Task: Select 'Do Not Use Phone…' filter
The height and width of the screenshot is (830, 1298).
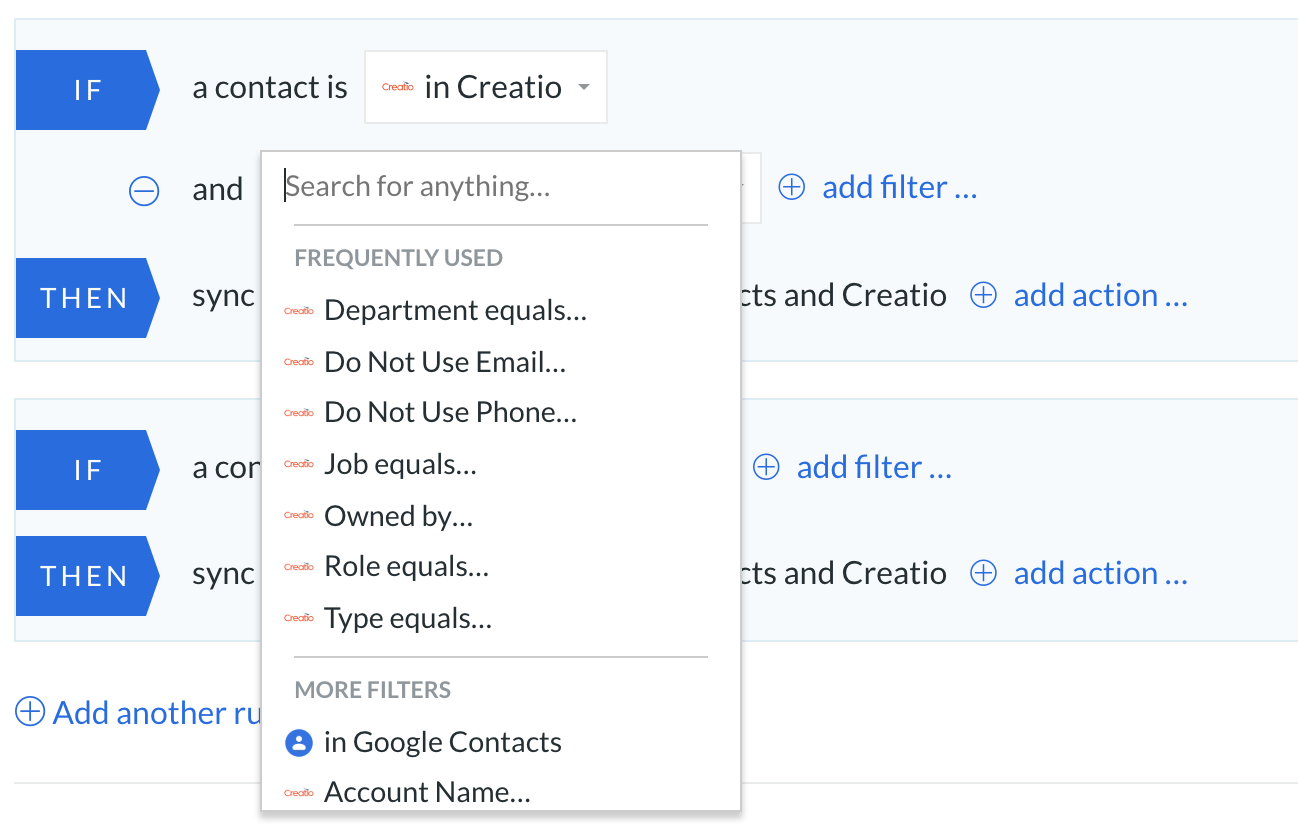Action: [x=450, y=412]
